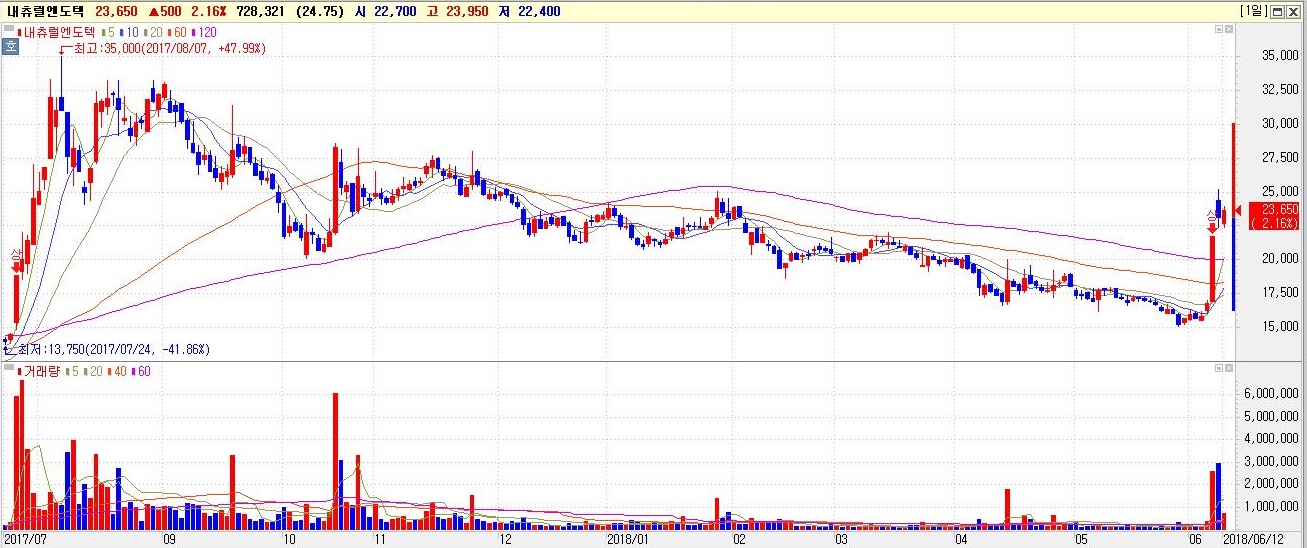Select the 20-day price moving average legend
The height and width of the screenshot is (548, 1307).
coord(153,32)
